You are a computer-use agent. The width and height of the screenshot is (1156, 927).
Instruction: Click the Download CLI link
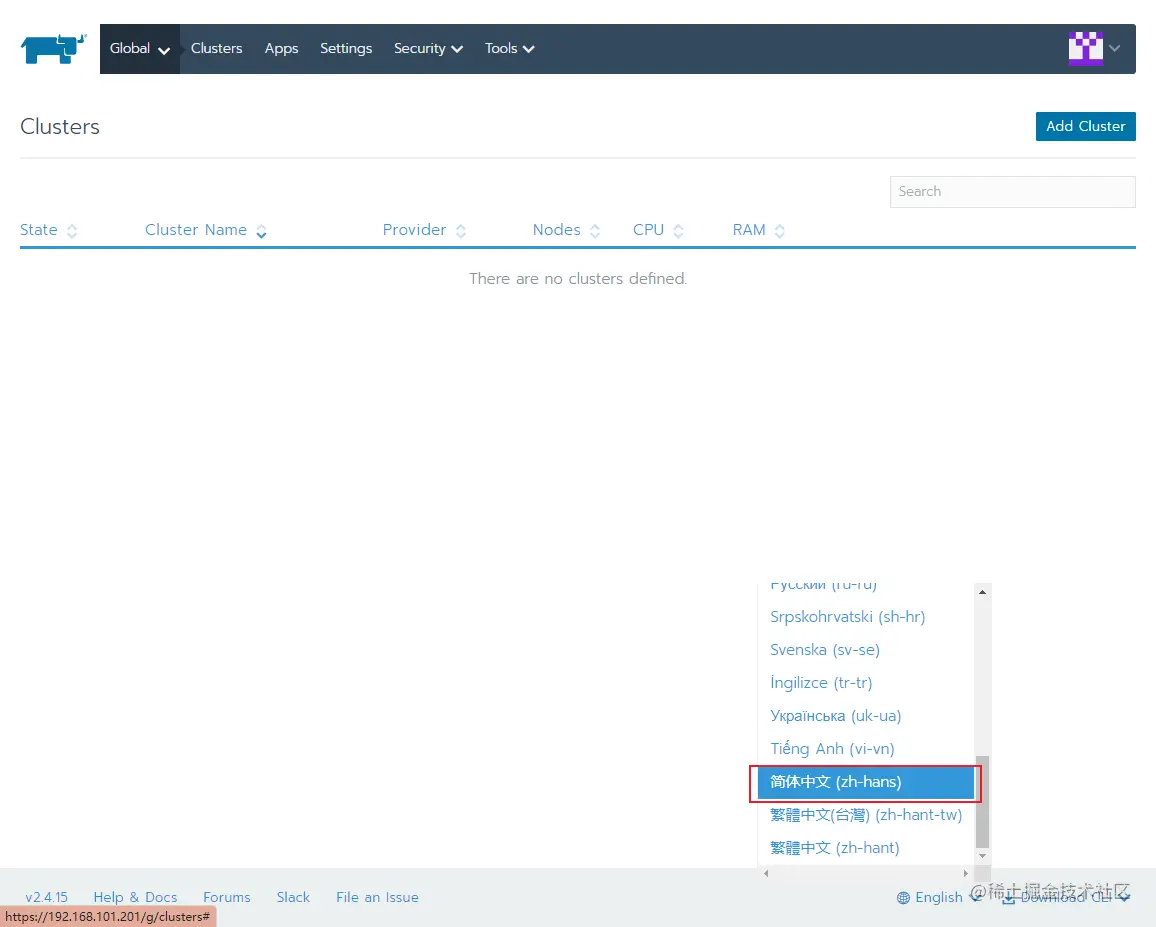coord(1066,898)
